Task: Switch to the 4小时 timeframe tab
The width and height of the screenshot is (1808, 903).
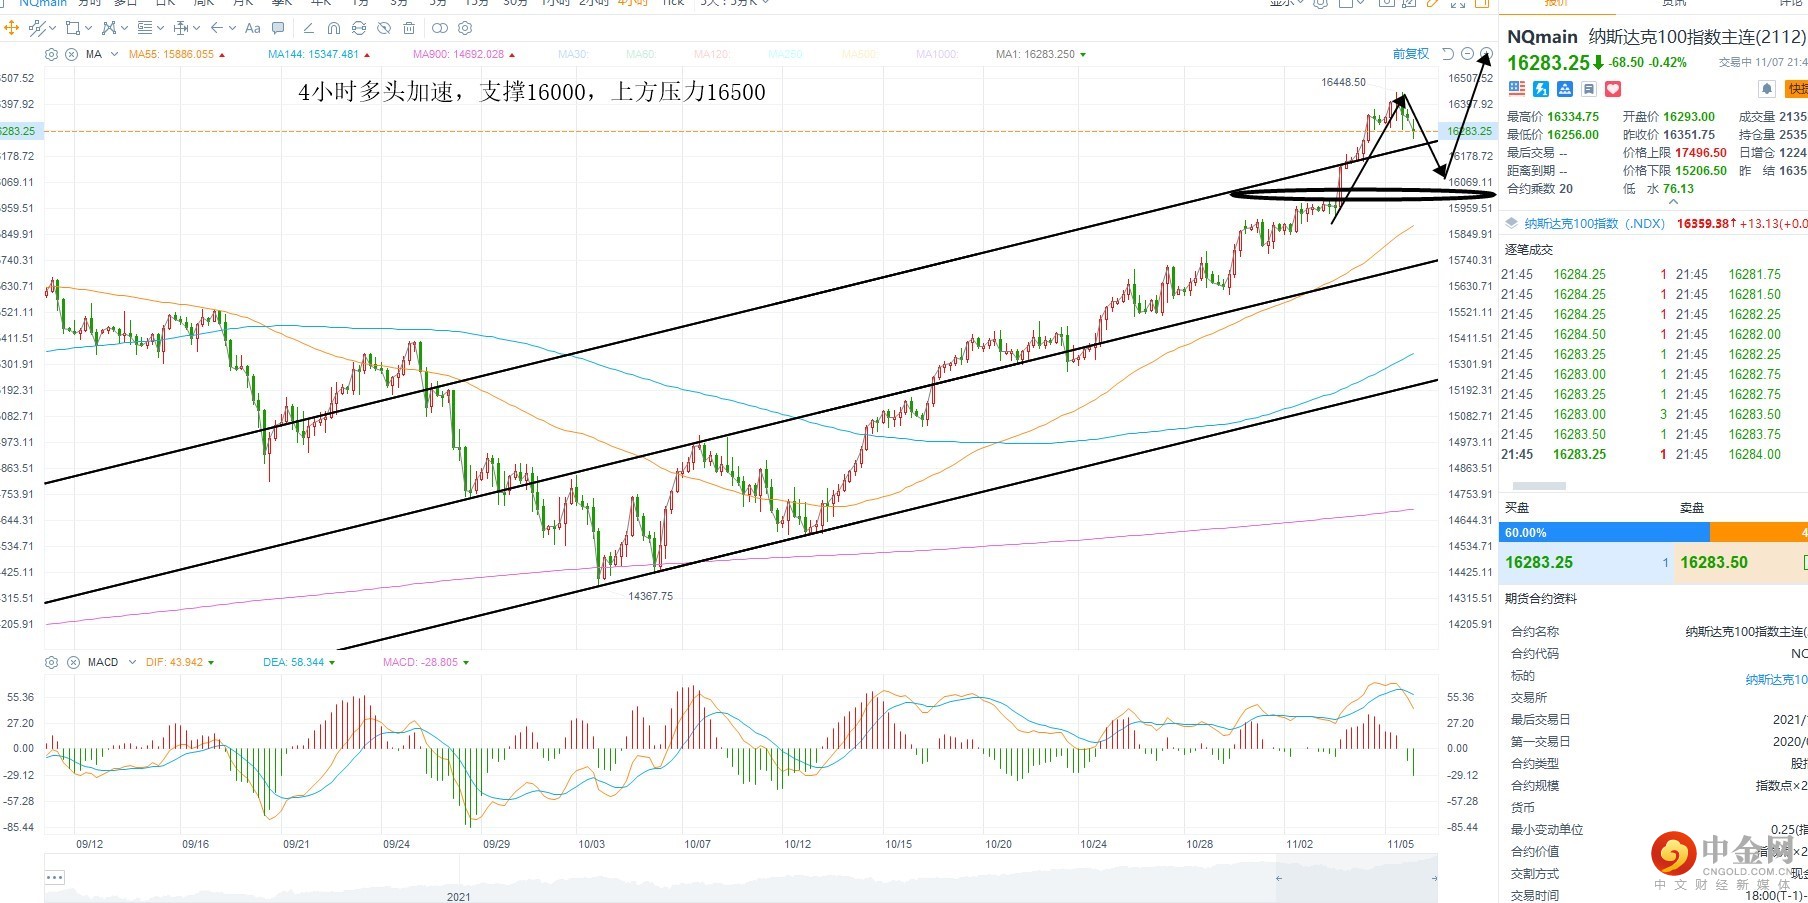Action: click(x=632, y=3)
